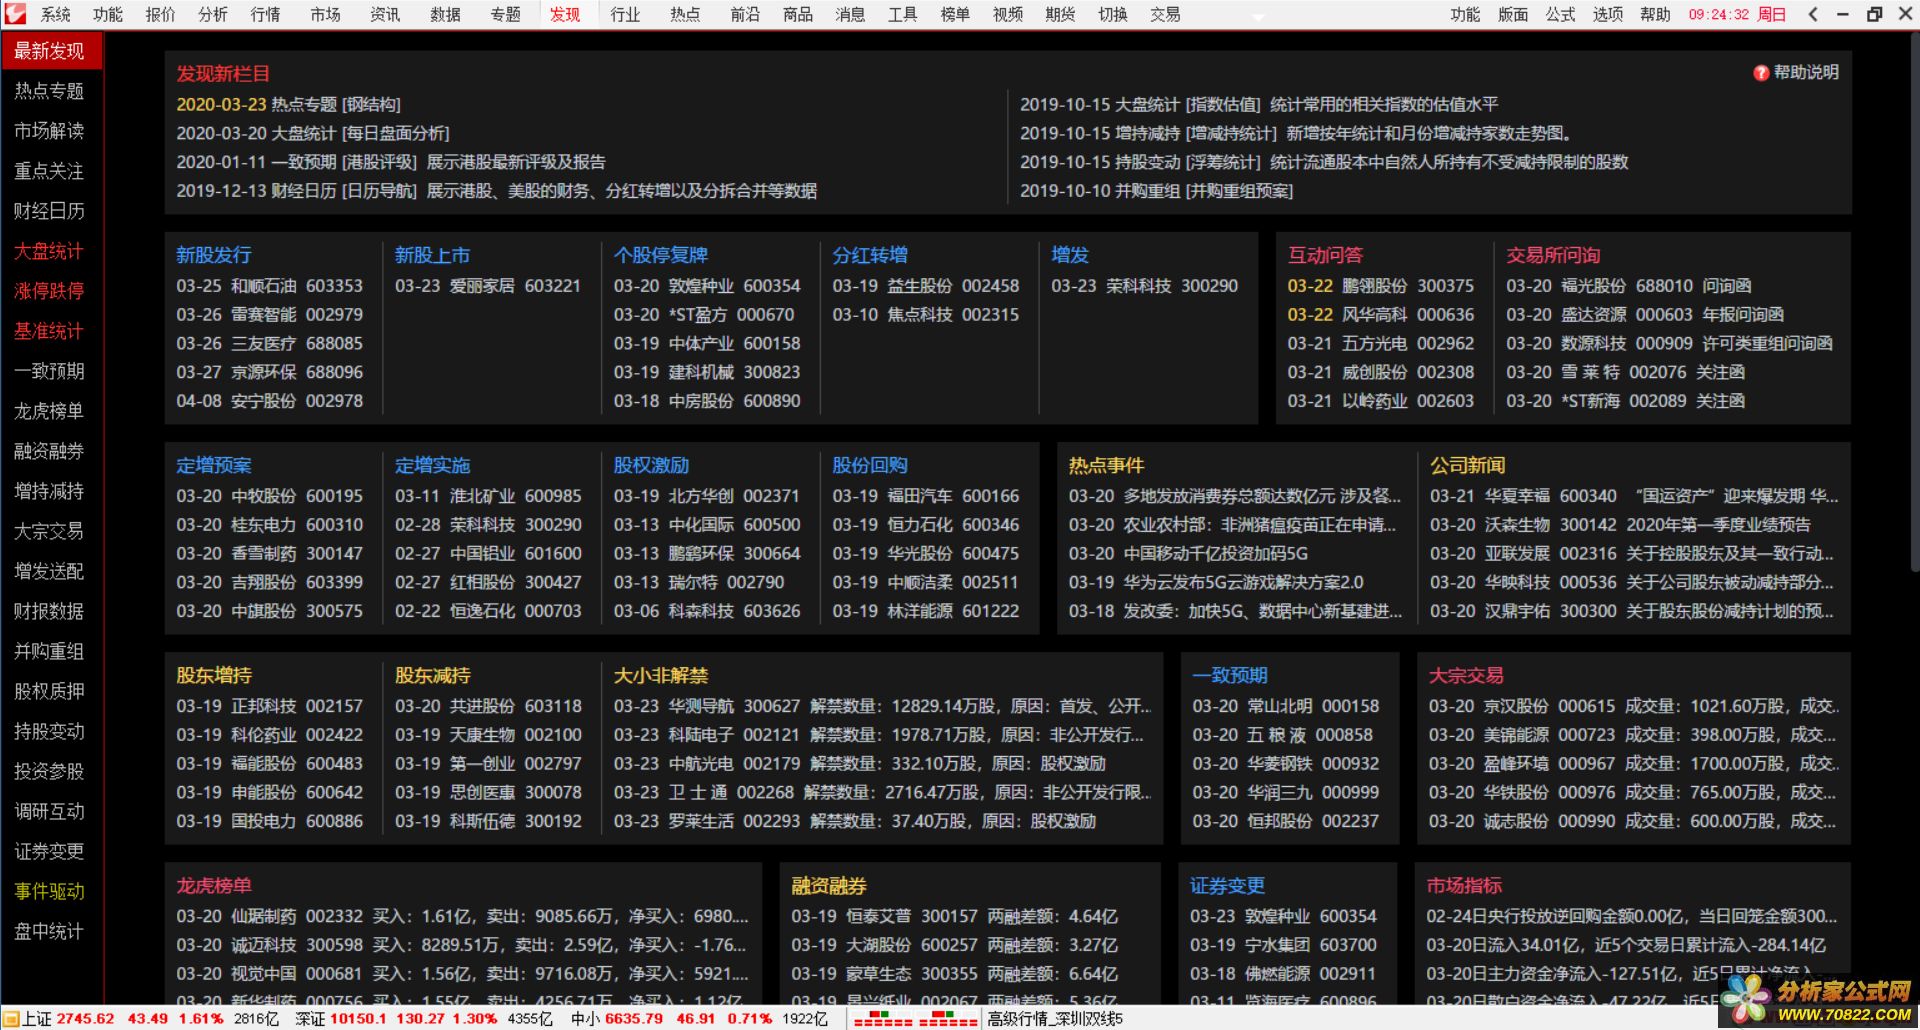Click the 淮北矿业 600985 row

488,496
